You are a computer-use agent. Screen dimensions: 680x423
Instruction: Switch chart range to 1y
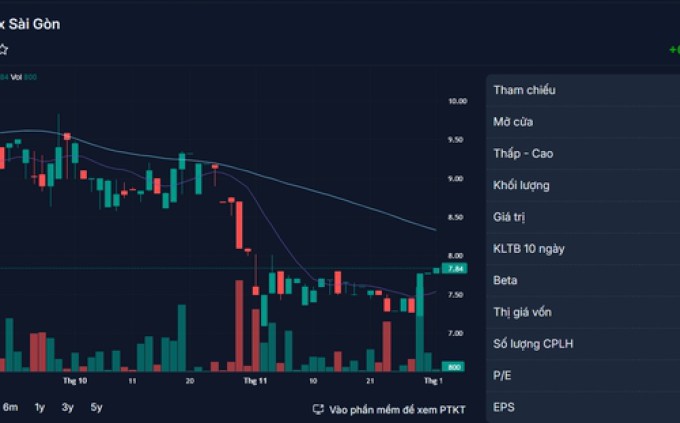click(x=39, y=407)
